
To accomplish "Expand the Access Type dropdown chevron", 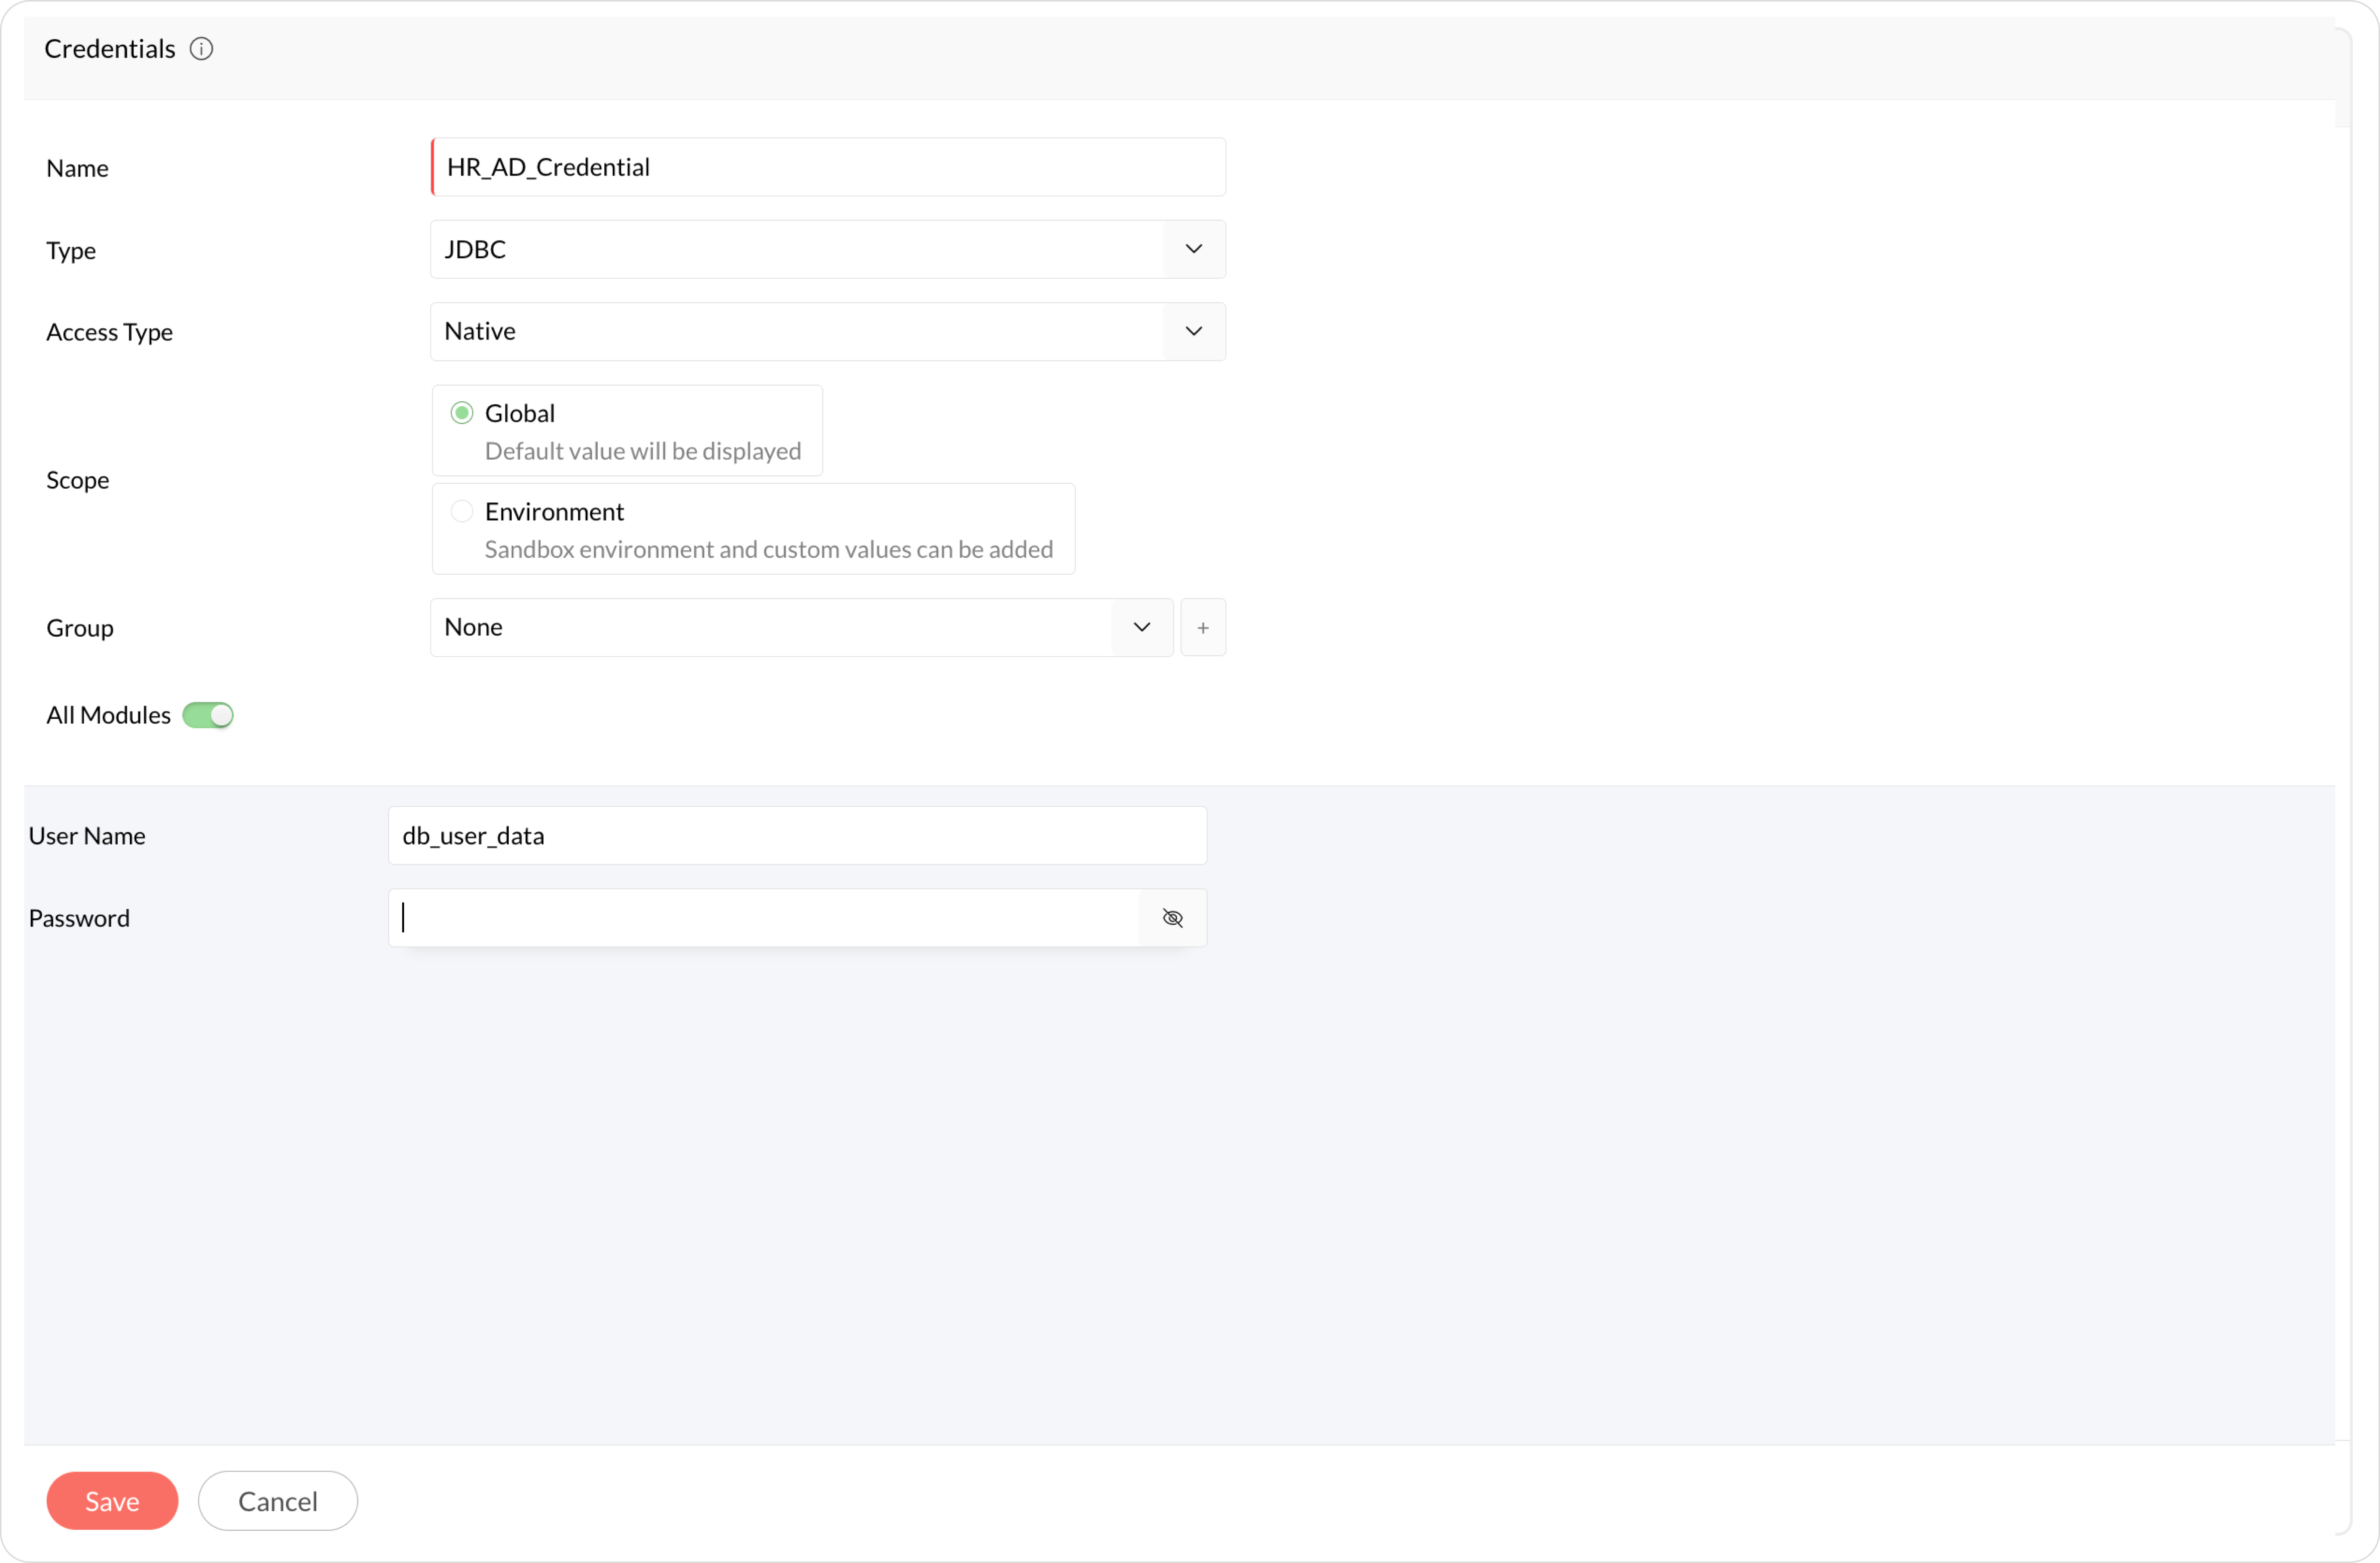I will click(1193, 331).
